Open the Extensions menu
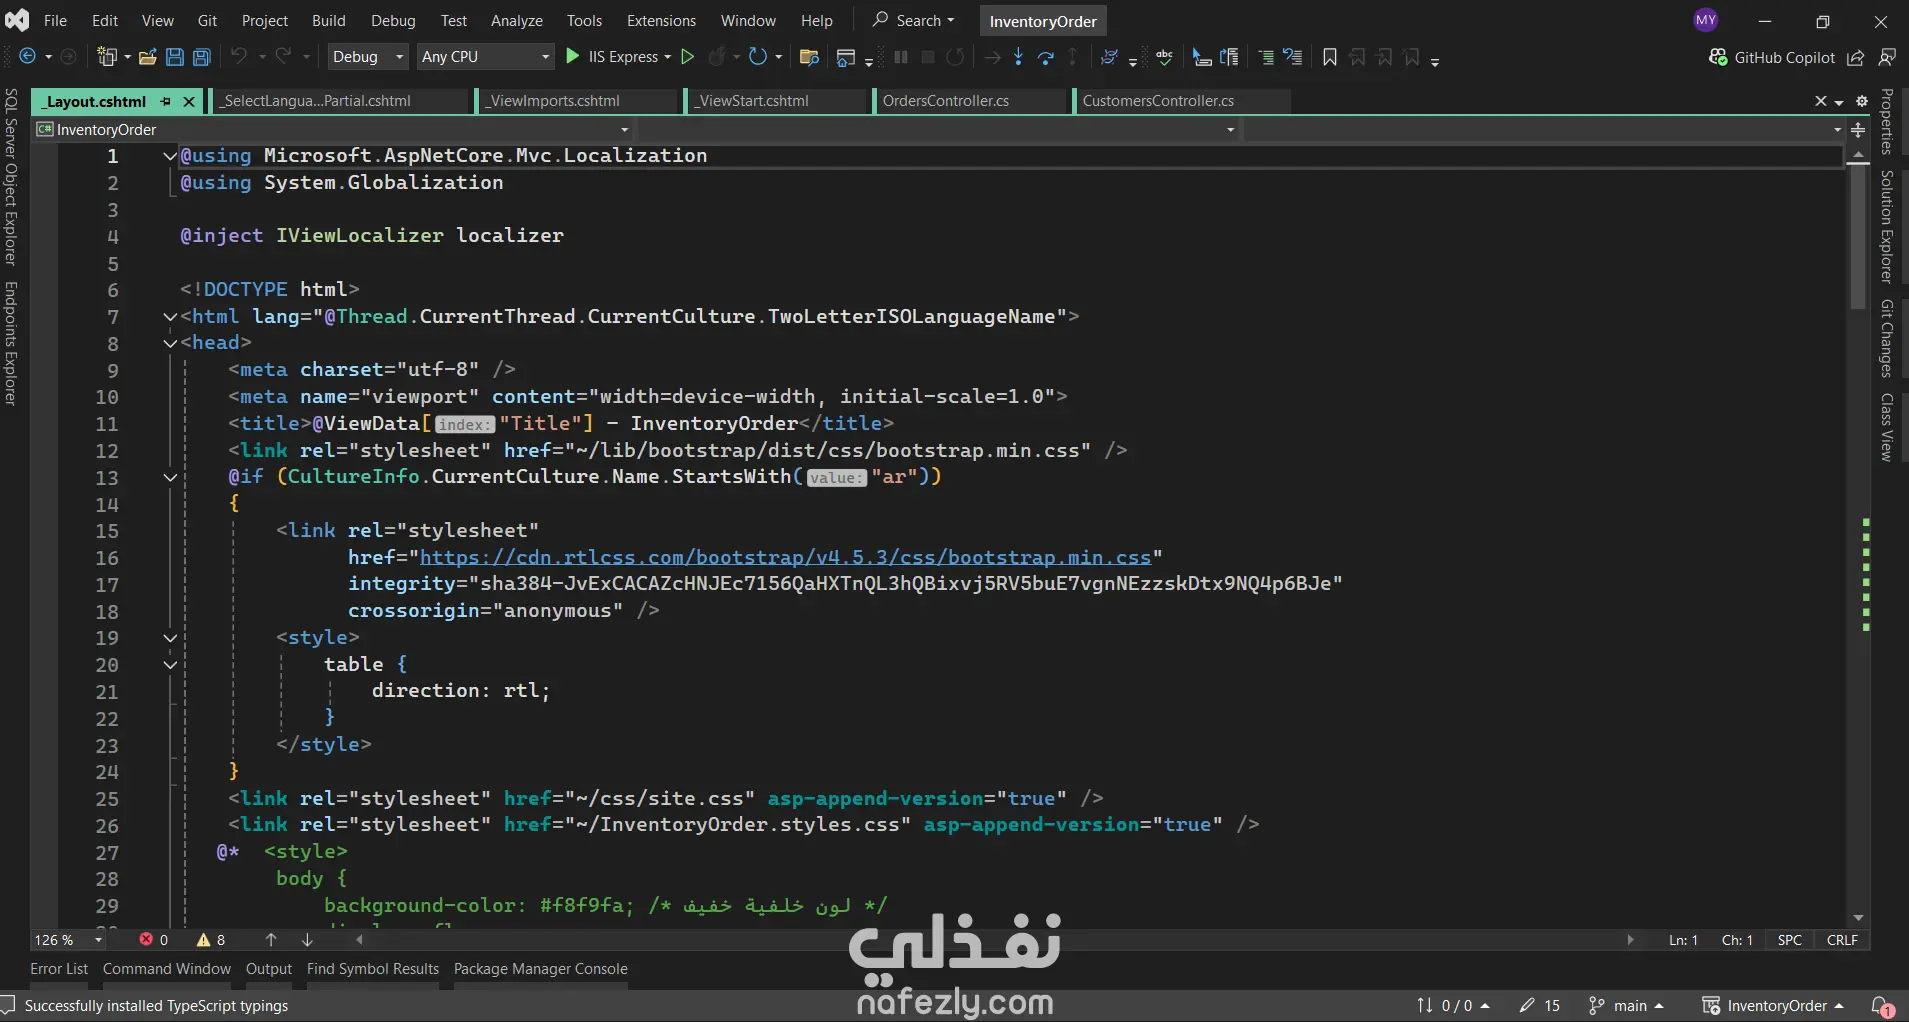Viewport: 1909px width, 1022px height. tap(660, 21)
